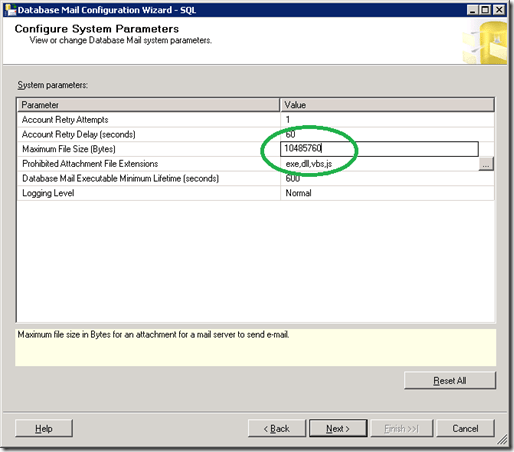Click the View or change Database Mail subtitle
The width and height of the screenshot is (514, 452).
(120, 40)
